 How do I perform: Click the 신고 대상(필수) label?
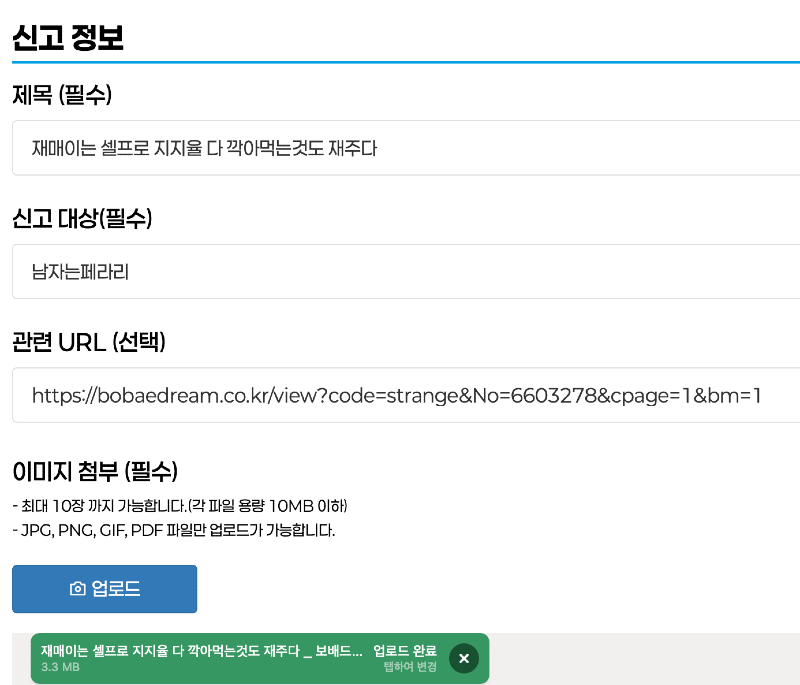tap(82, 218)
